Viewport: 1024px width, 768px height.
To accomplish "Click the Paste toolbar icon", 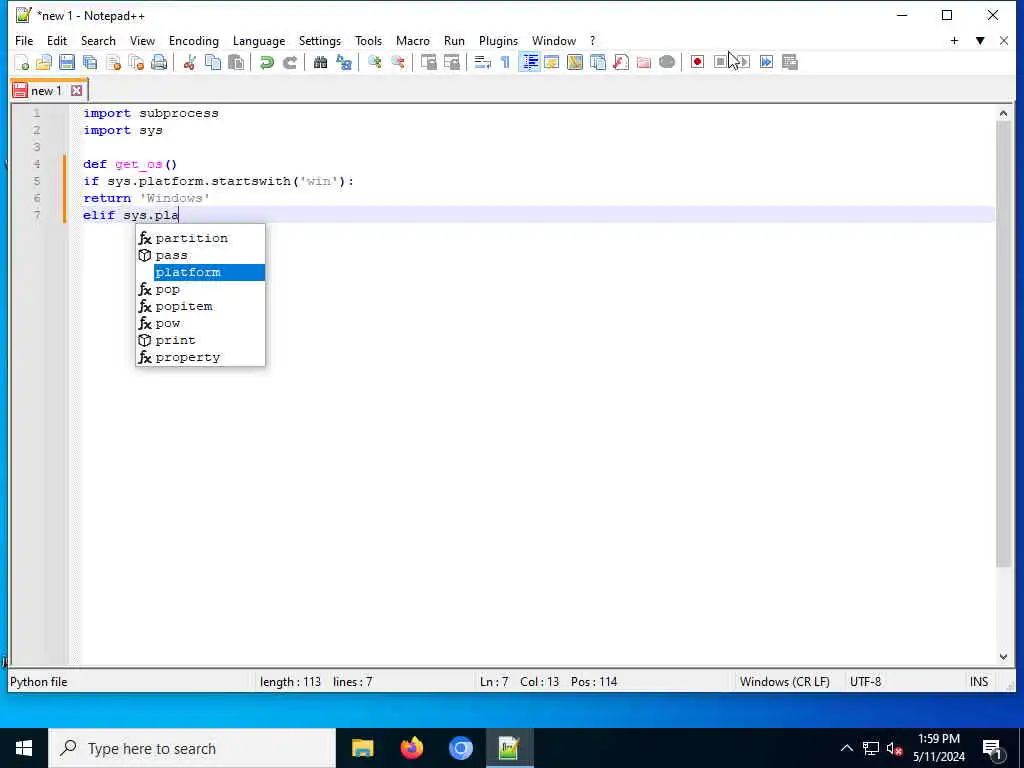I will click(x=236, y=62).
